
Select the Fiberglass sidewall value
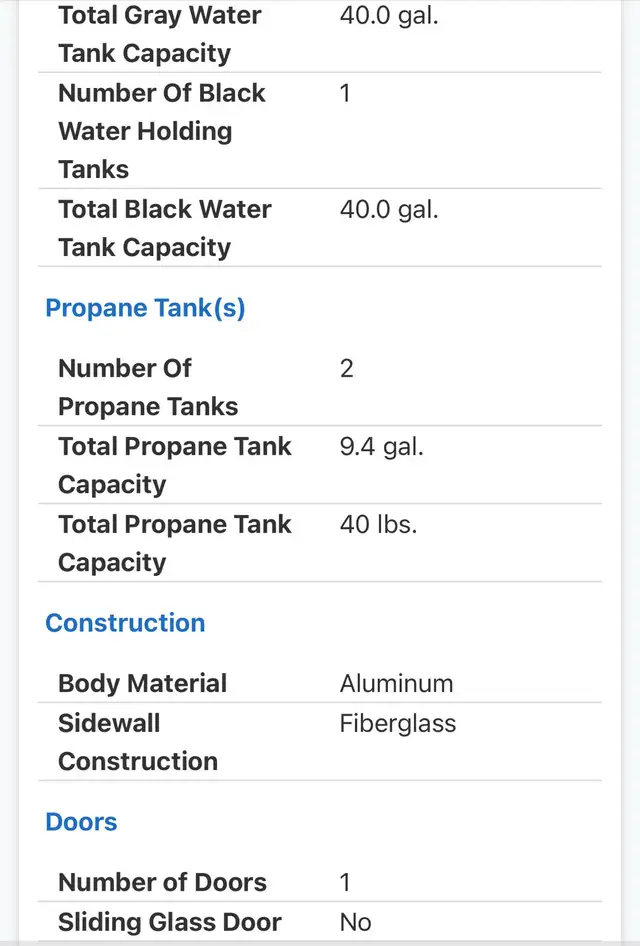click(398, 723)
